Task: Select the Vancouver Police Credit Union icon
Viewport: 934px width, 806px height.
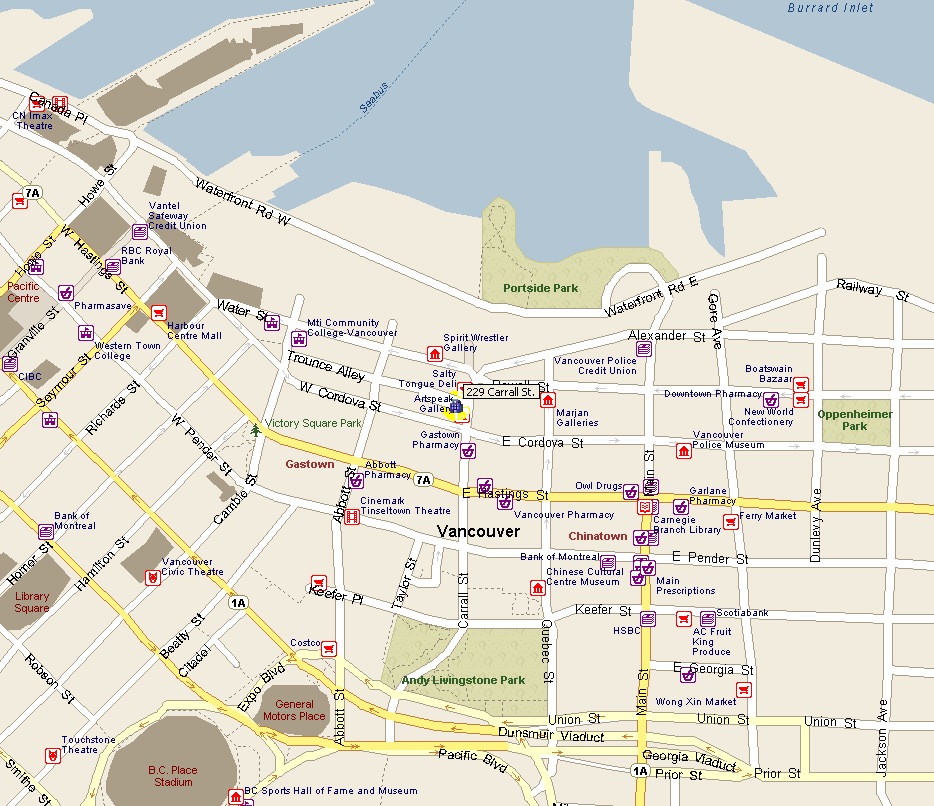Action: 644,348
